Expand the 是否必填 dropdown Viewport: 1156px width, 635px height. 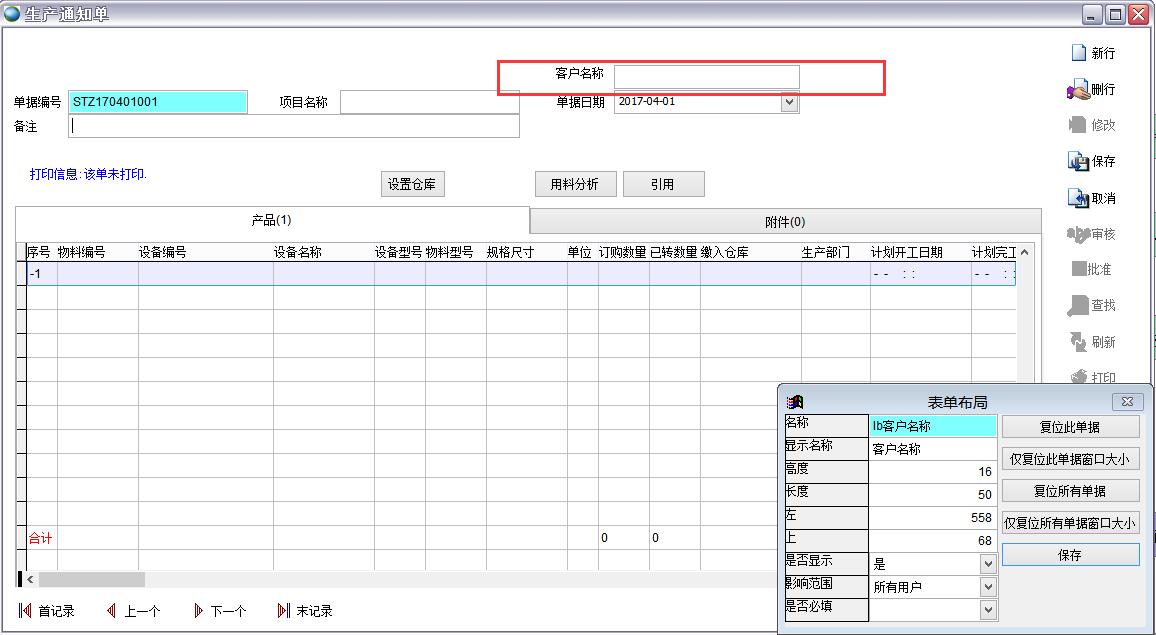(x=988, y=609)
